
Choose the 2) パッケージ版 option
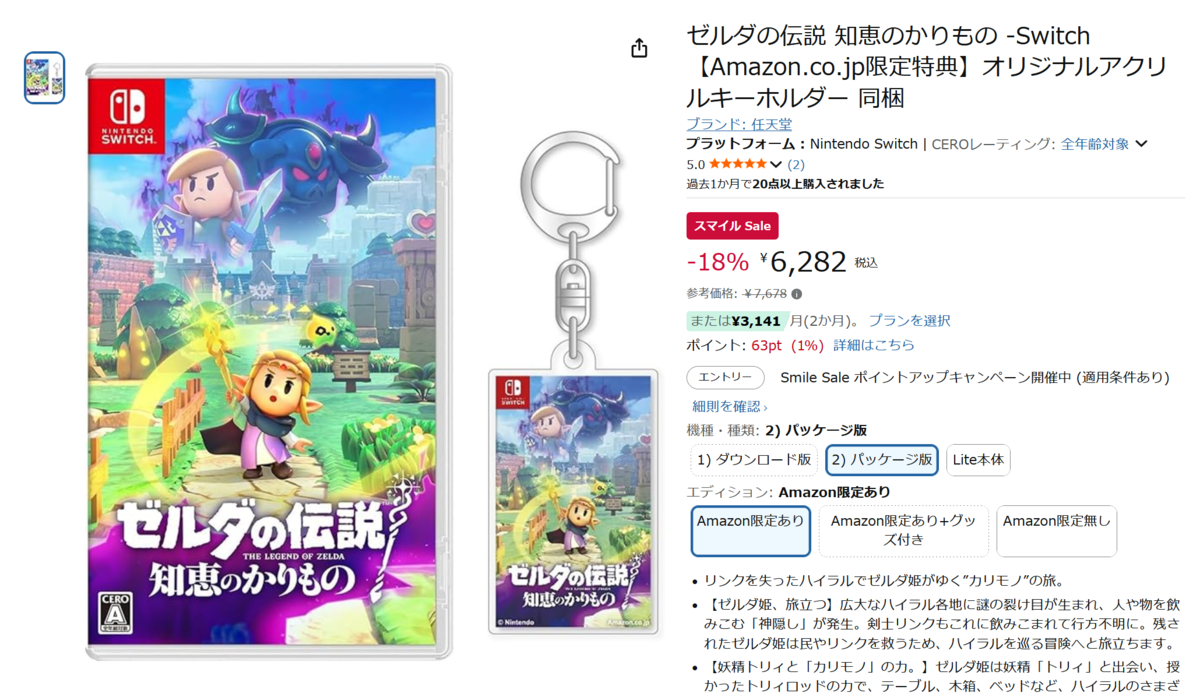tap(882, 460)
